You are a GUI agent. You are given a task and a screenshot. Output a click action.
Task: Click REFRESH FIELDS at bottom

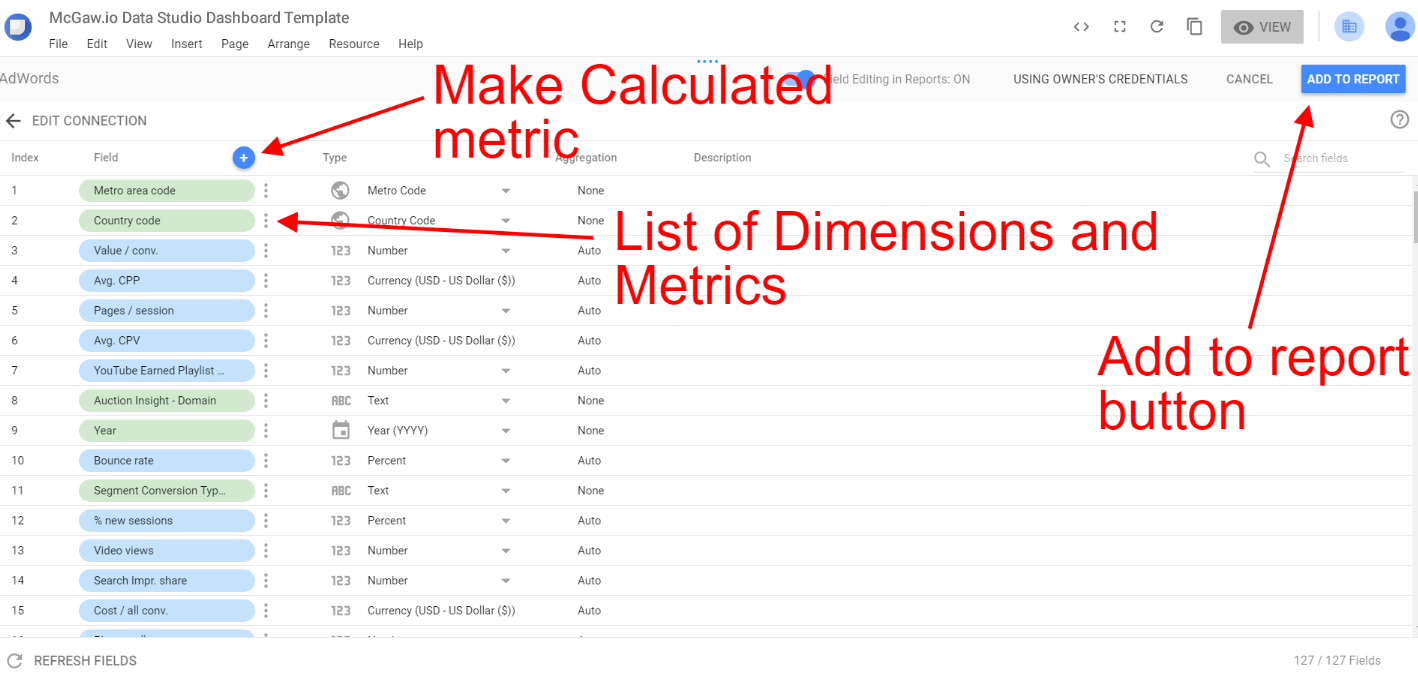tap(85, 661)
